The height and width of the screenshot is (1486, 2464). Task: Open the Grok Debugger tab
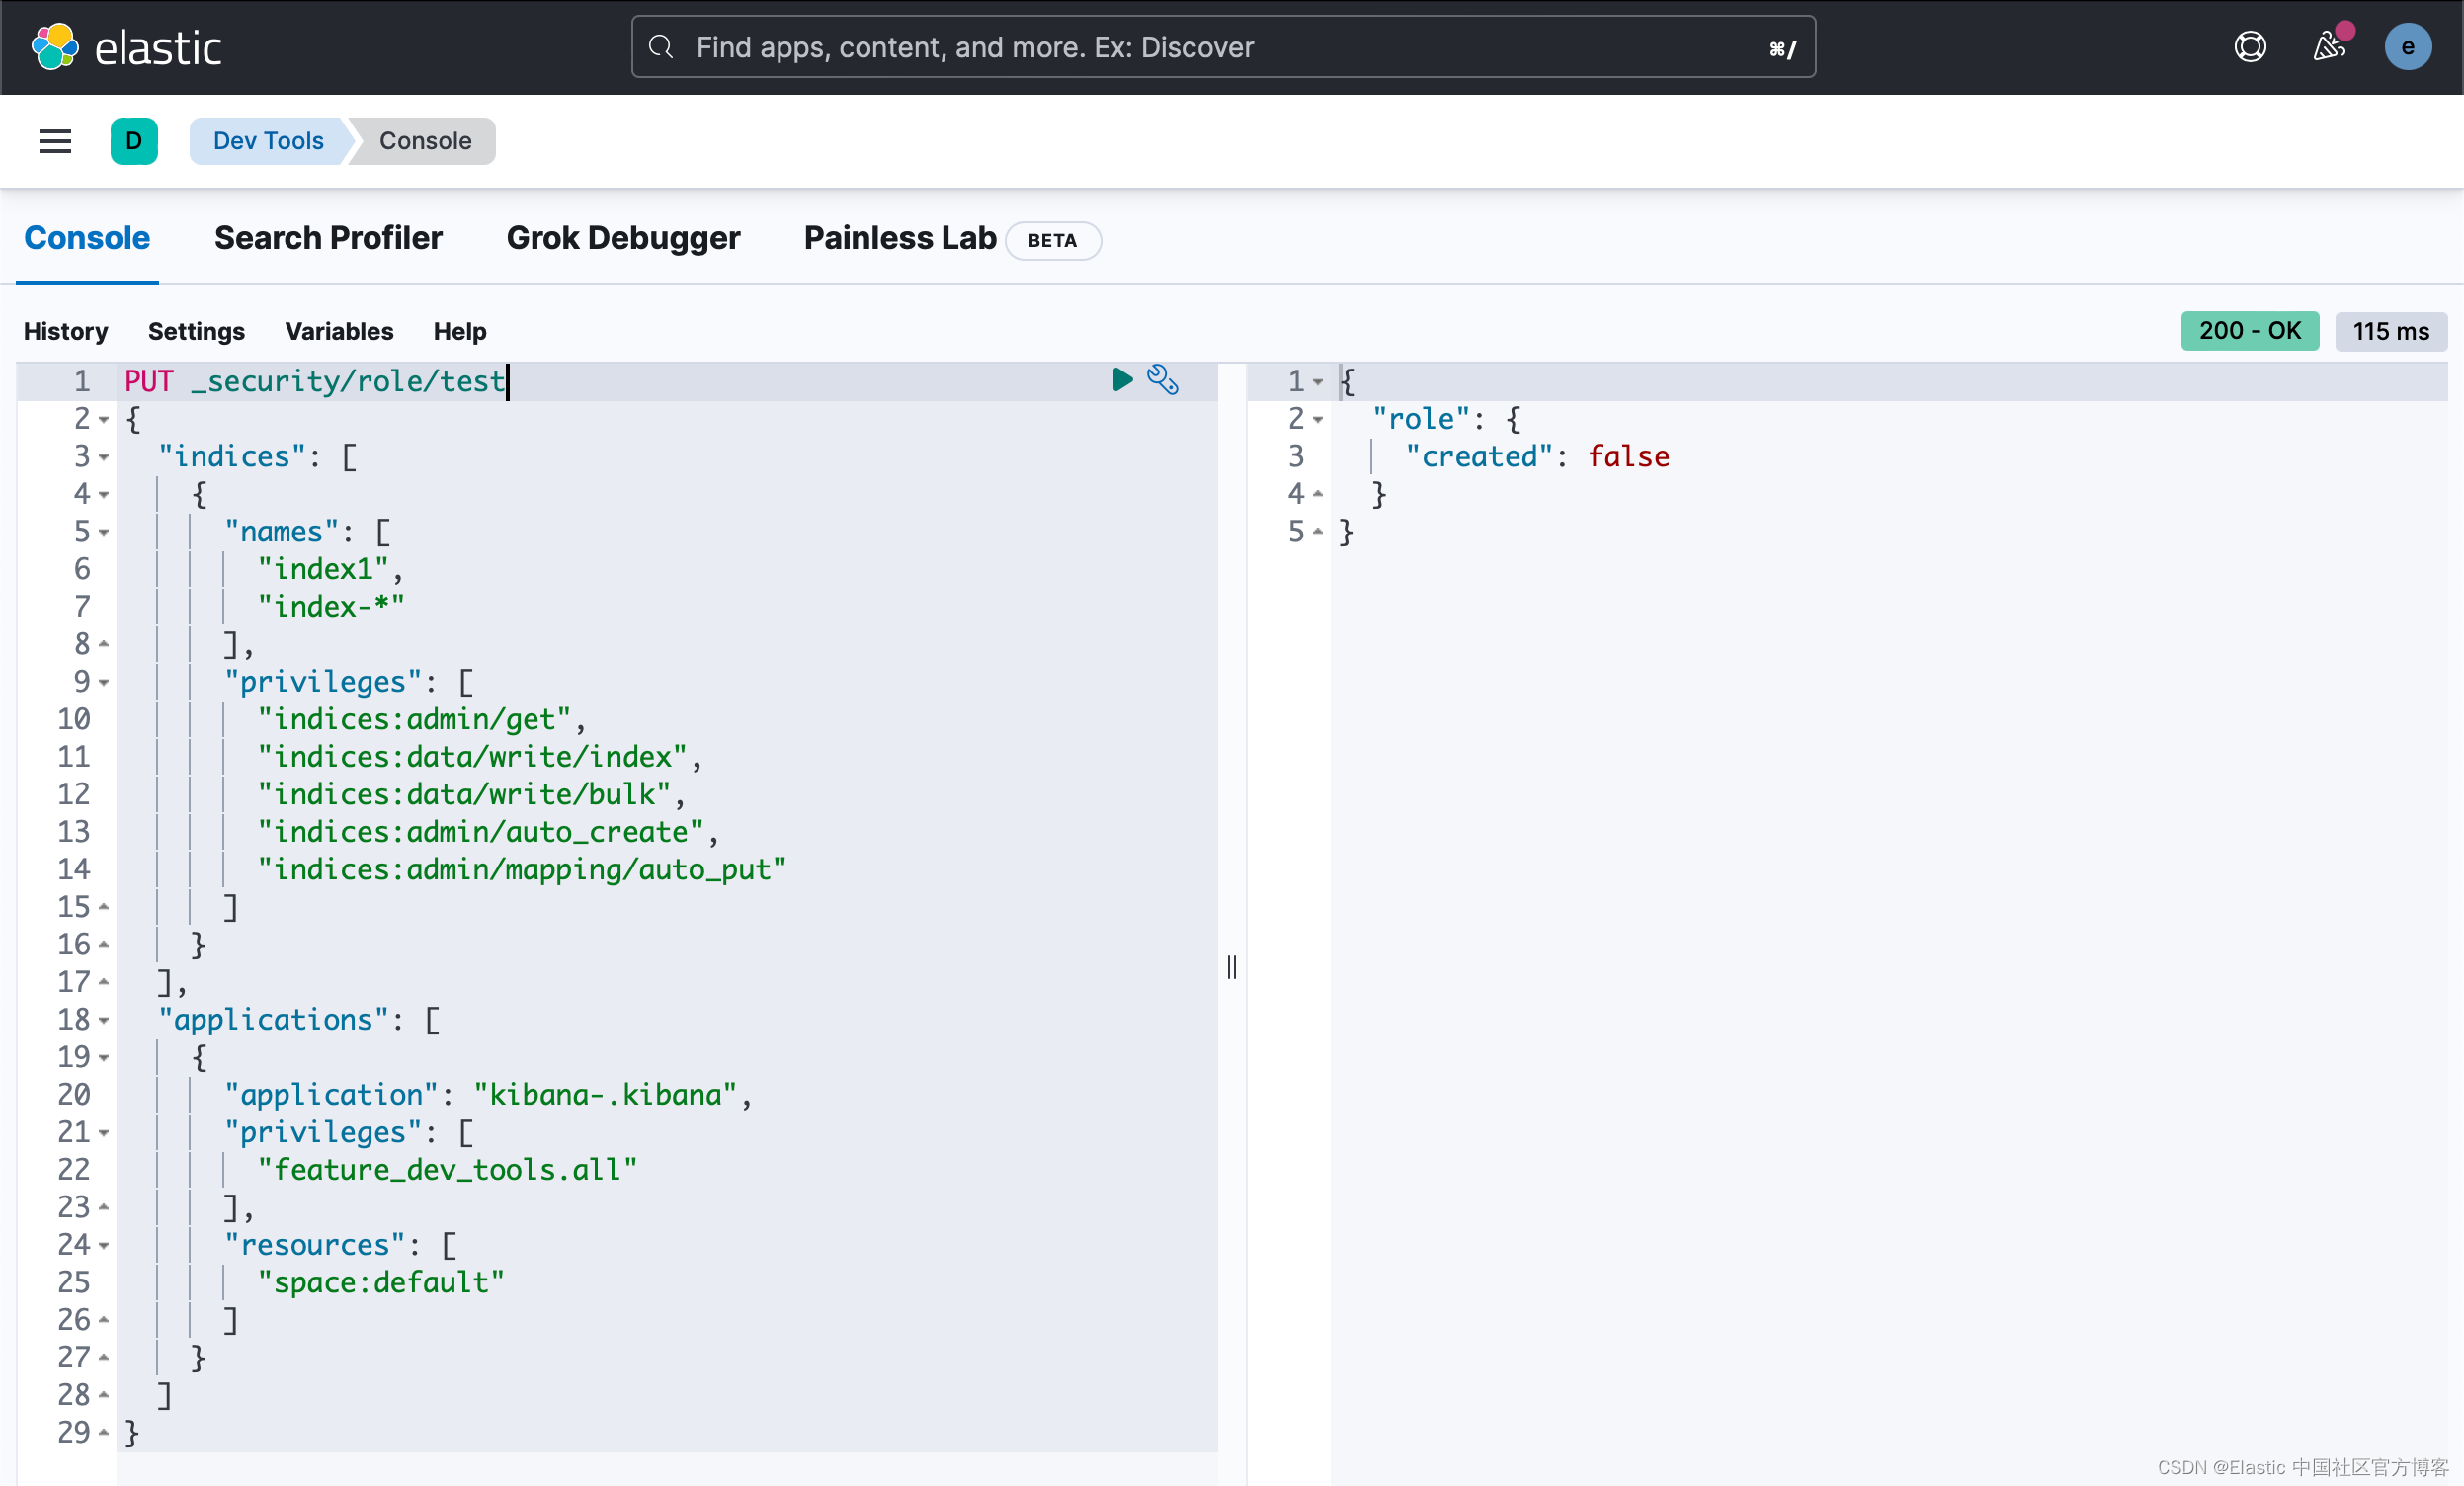tap(623, 238)
